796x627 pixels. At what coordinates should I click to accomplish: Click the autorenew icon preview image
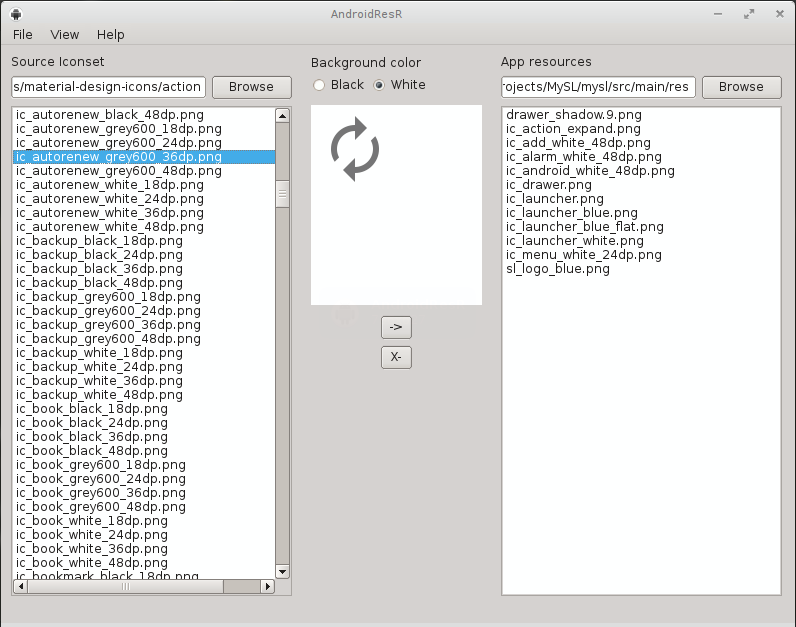click(x=354, y=151)
